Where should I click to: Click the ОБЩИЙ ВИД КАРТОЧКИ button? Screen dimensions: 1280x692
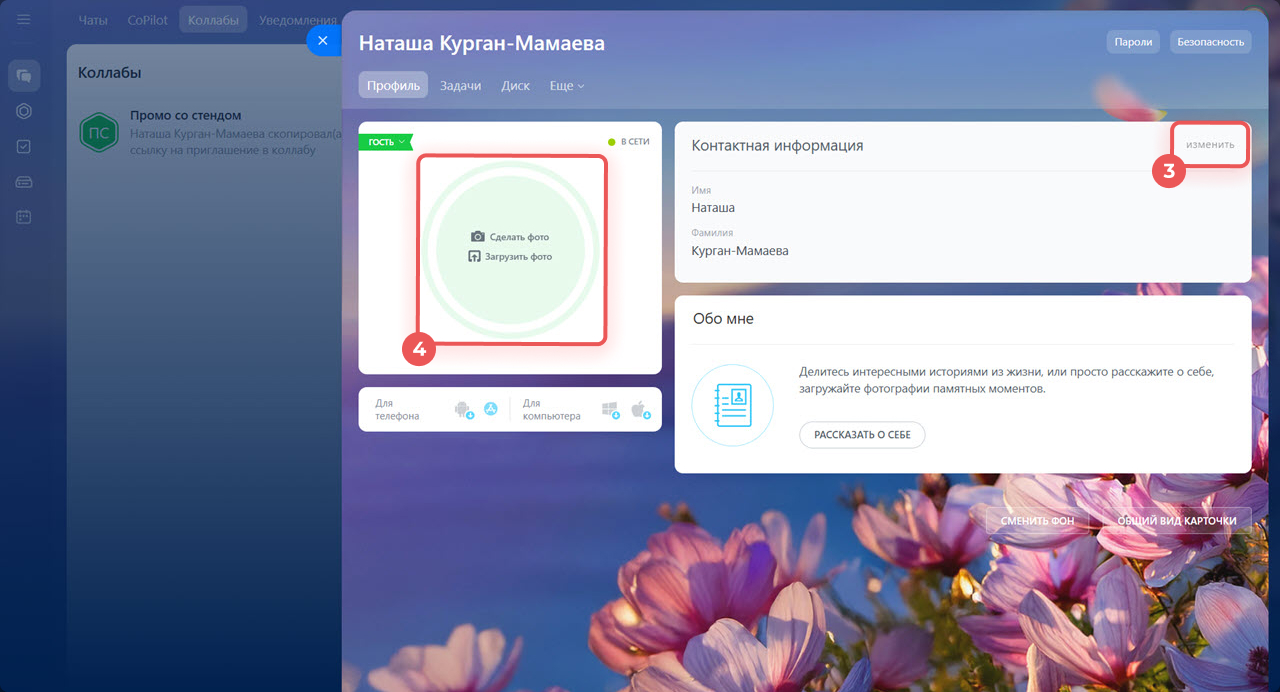point(1177,521)
